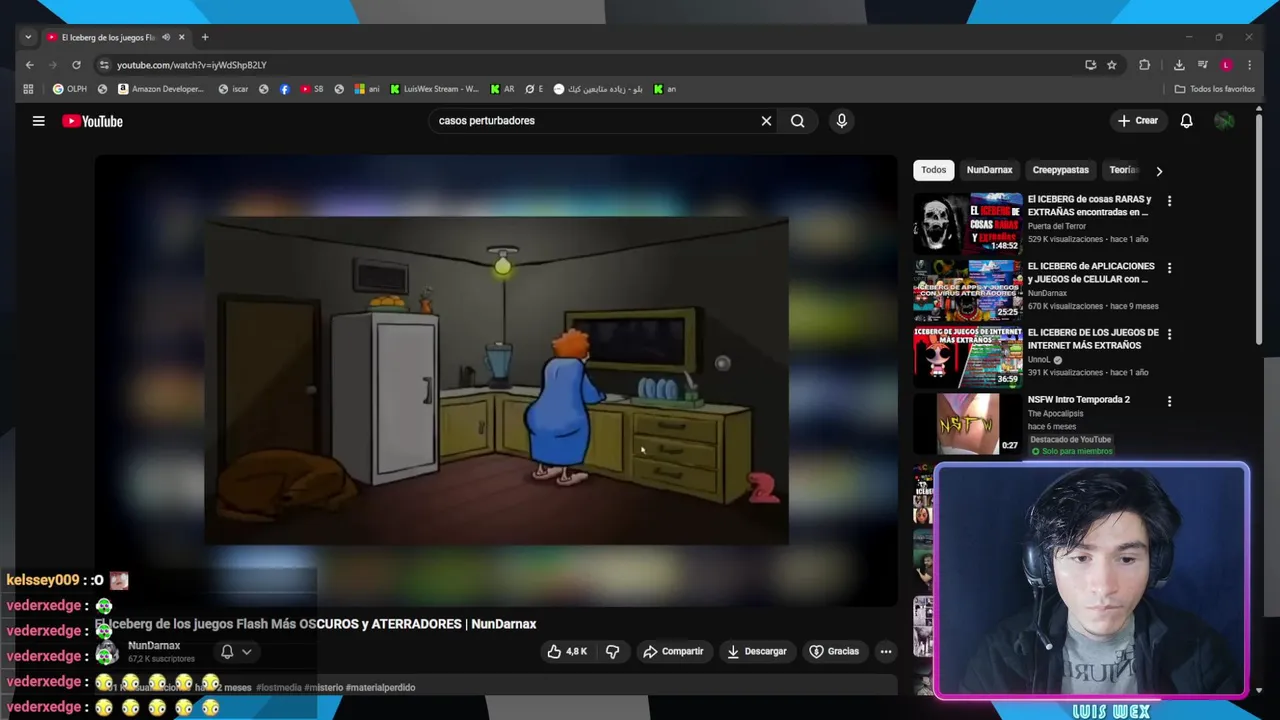This screenshot has width=1280, height=720.
Task: Select the Todos filter chip
Action: 933,170
